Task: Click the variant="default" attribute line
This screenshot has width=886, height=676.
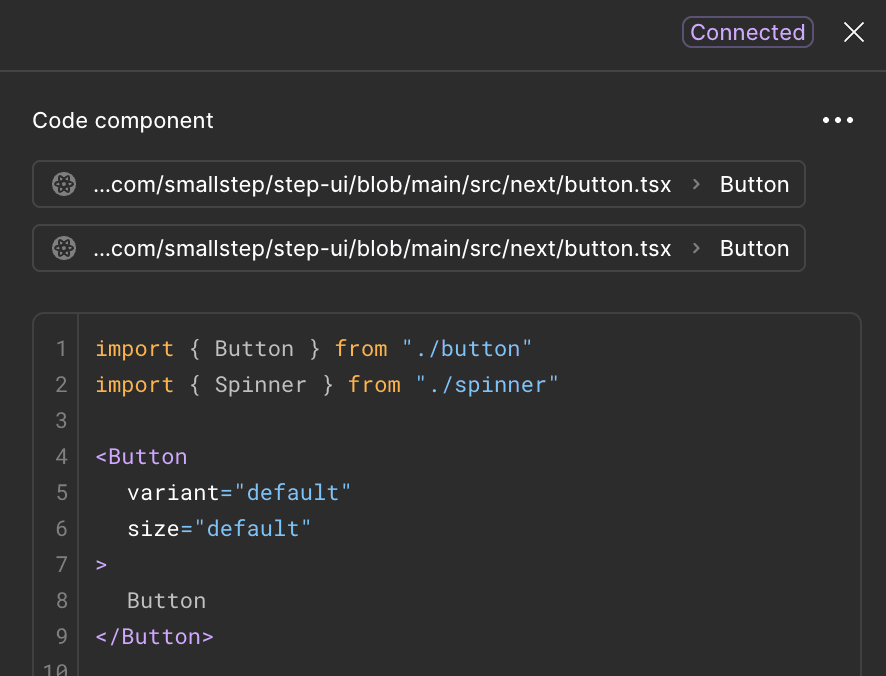Action: click(x=239, y=493)
